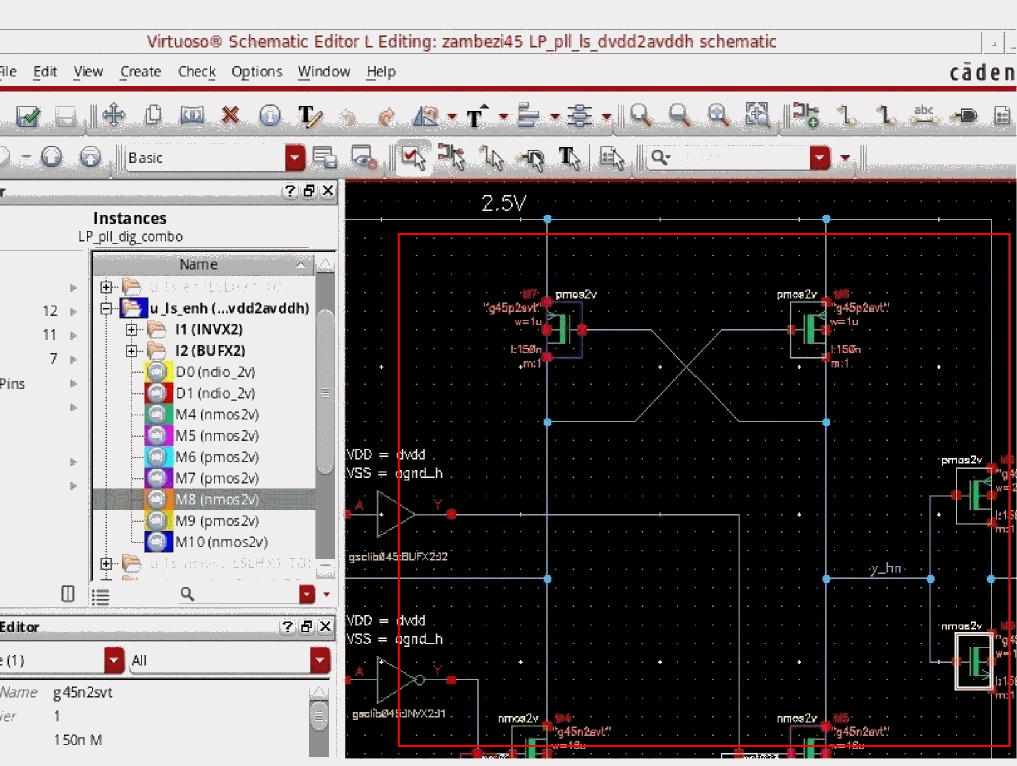Toggle the selection filter checkbox-cursor button

coord(411,157)
